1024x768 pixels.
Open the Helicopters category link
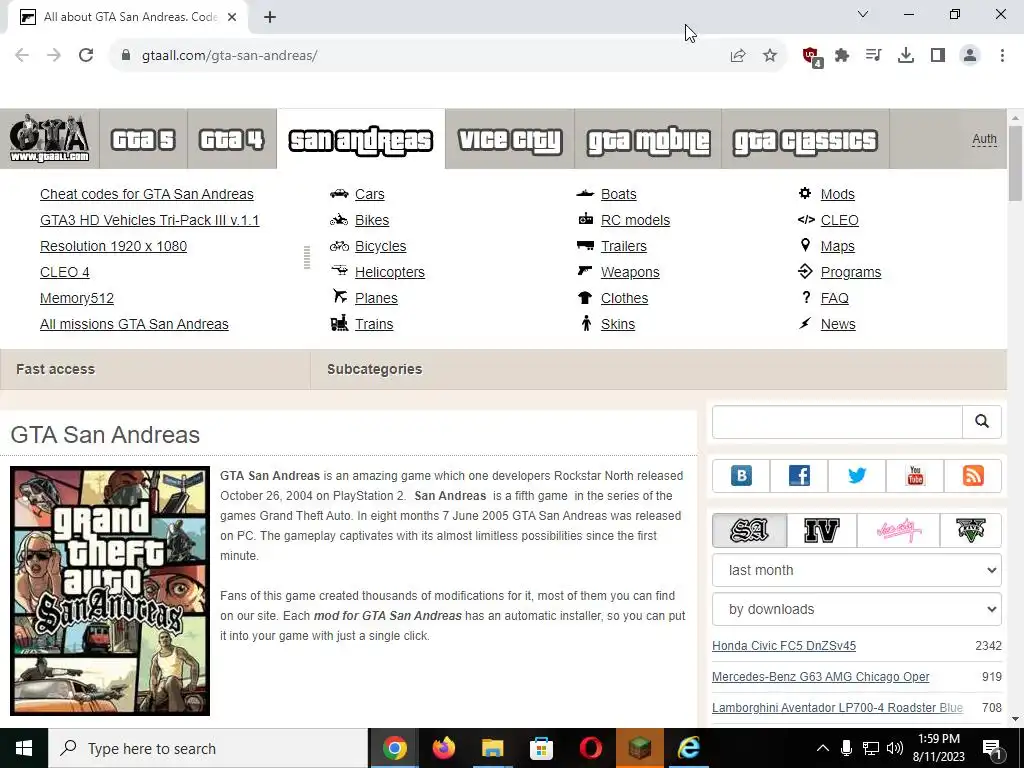(390, 272)
